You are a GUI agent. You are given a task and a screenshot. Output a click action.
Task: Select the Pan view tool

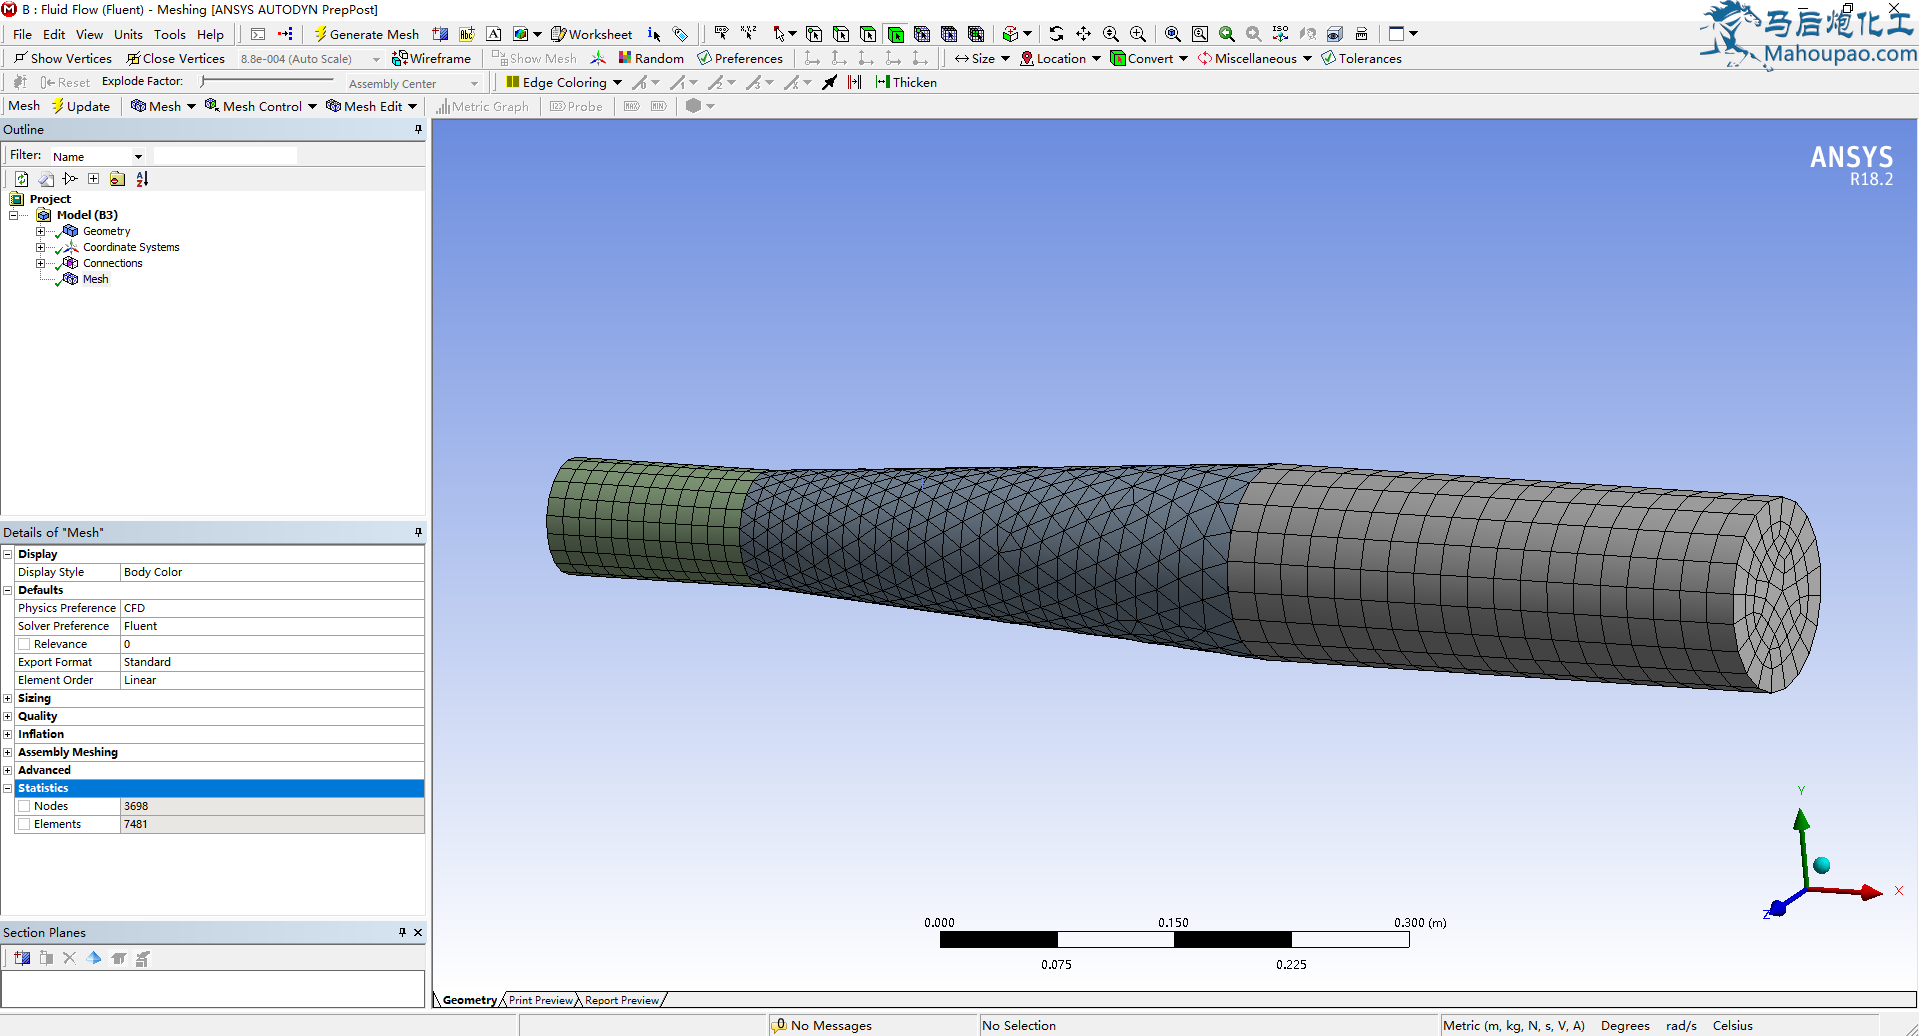1083,34
